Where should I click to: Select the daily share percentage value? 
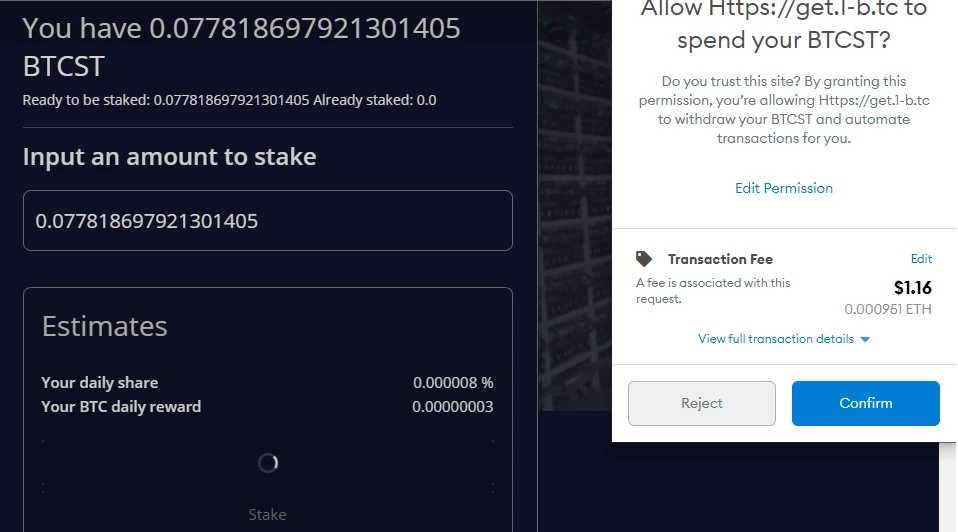[453, 383]
